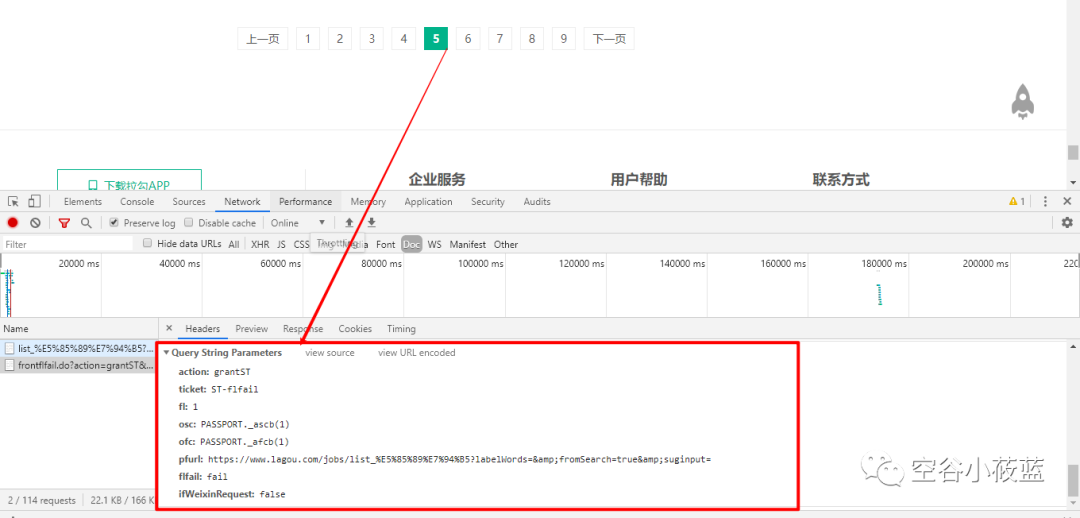Click the inspect element picker icon
The width and height of the screenshot is (1080, 518).
click(x=13, y=202)
